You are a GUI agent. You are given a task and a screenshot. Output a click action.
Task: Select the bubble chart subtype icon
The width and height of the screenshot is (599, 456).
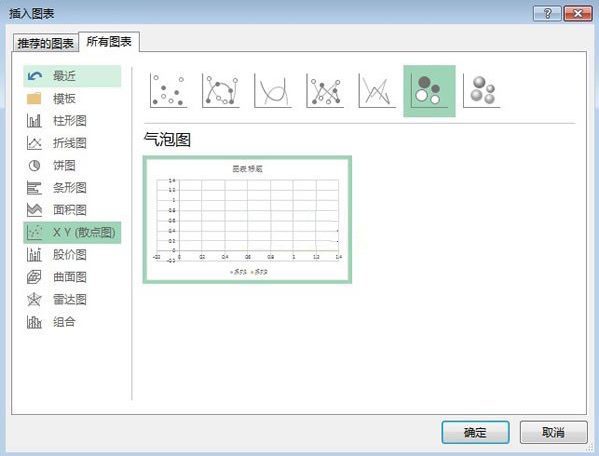click(x=429, y=91)
